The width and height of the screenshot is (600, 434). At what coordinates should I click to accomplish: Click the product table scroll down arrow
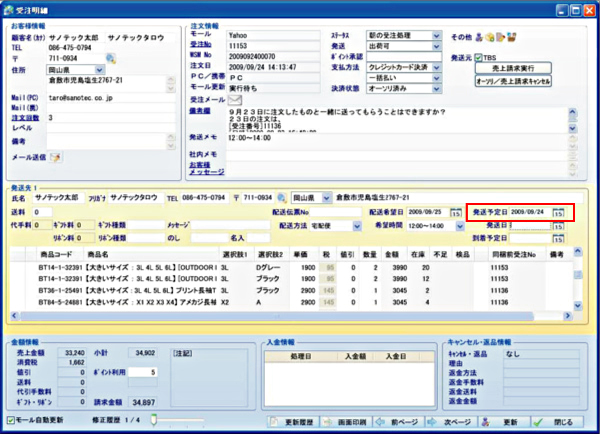click(578, 305)
